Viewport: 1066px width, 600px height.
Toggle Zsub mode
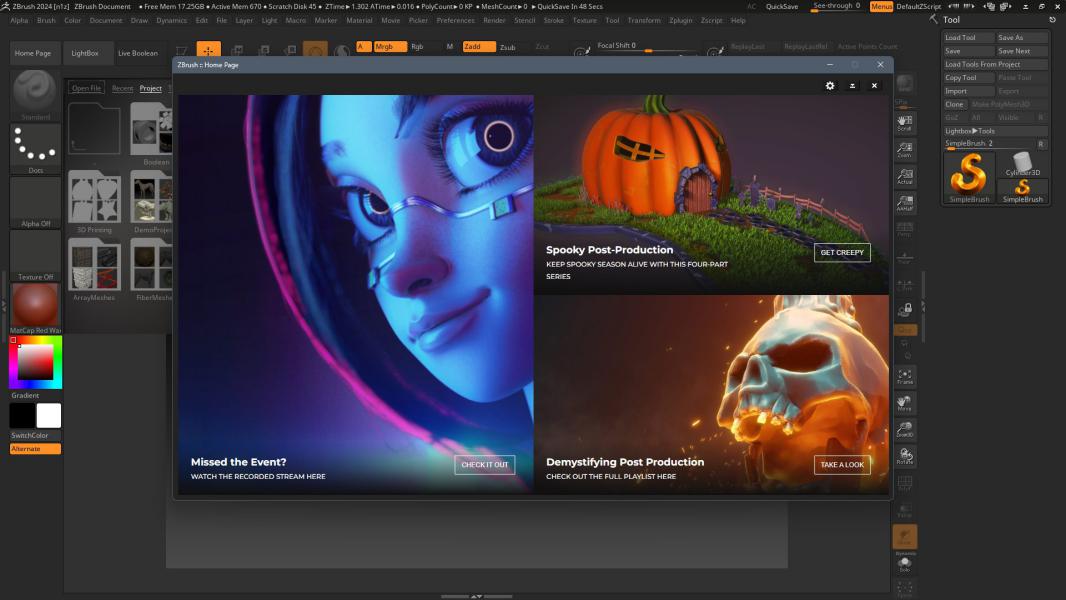508,47
